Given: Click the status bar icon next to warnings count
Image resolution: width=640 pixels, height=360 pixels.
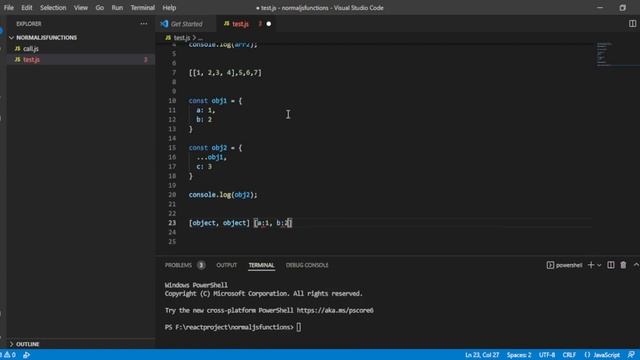Looking at the screenshot, I should (26, 355).
